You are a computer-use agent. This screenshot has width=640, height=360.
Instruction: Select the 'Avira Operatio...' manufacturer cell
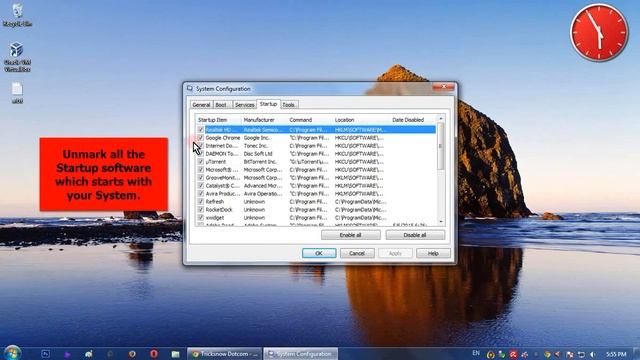click(x=263, y=193)
